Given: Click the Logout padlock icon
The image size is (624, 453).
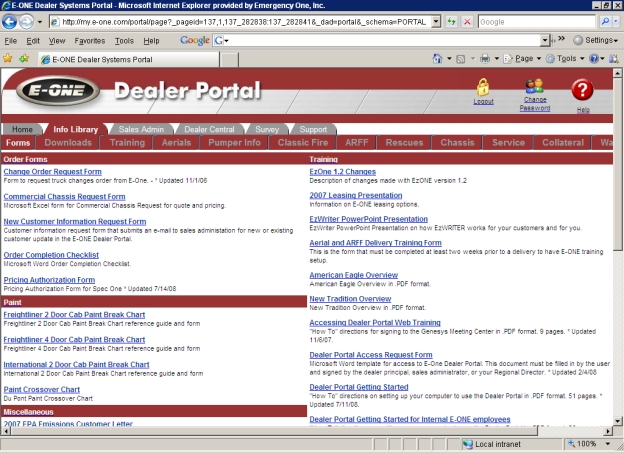Looking at the screenshot, I should 483,87.
